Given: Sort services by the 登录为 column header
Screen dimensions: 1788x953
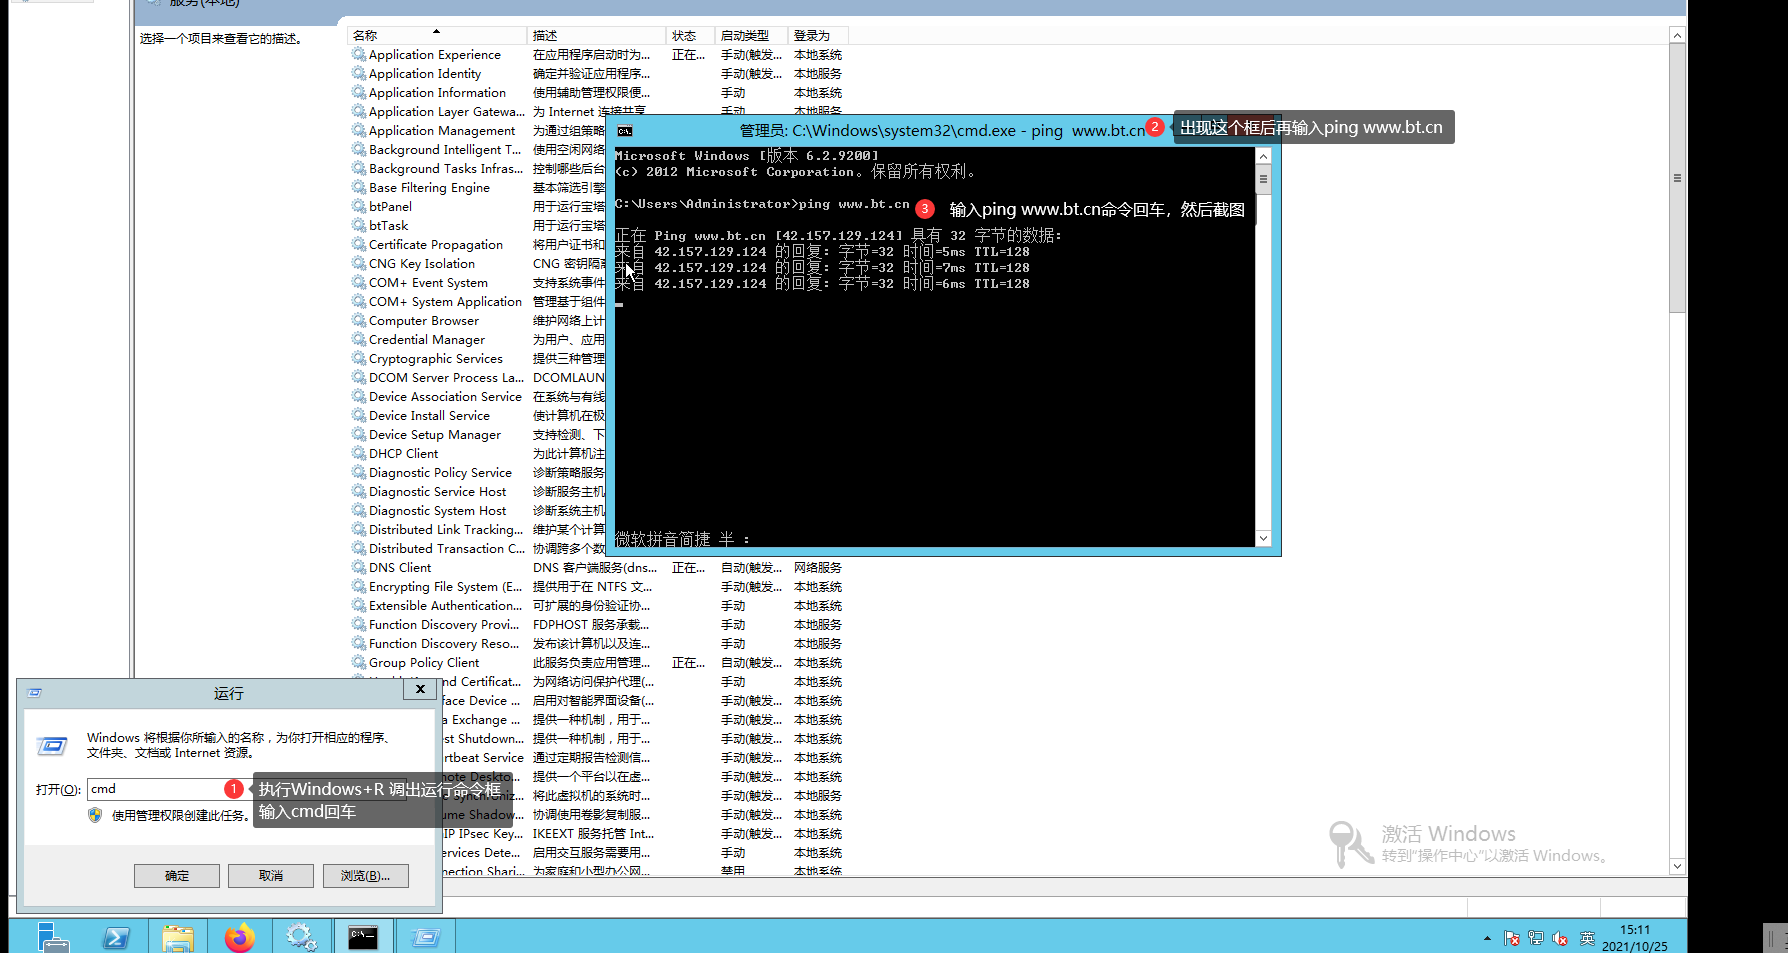Looking at the screenshot, I should coord(818,35).
